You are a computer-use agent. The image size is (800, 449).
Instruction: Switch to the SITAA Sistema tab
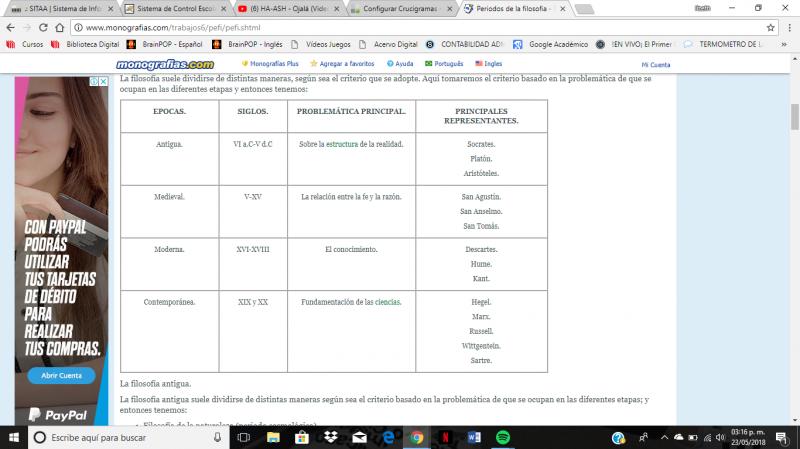61,9
